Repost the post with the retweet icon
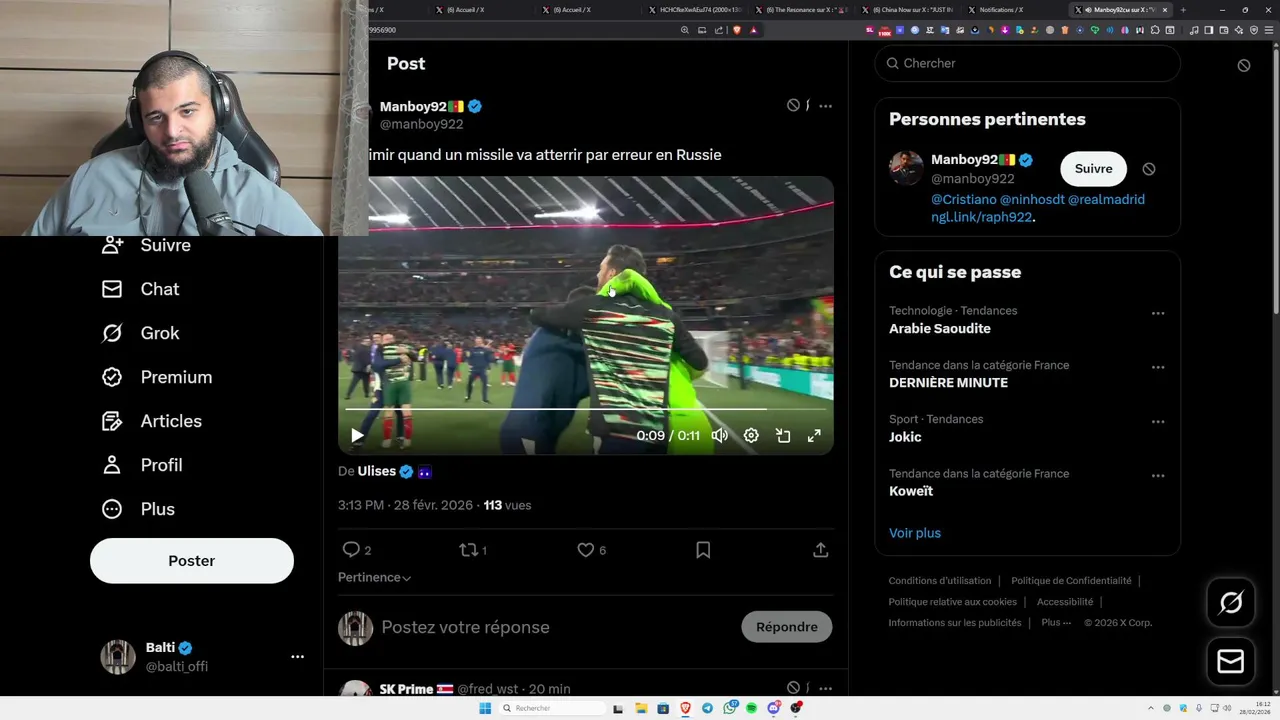 coord(468,550)
